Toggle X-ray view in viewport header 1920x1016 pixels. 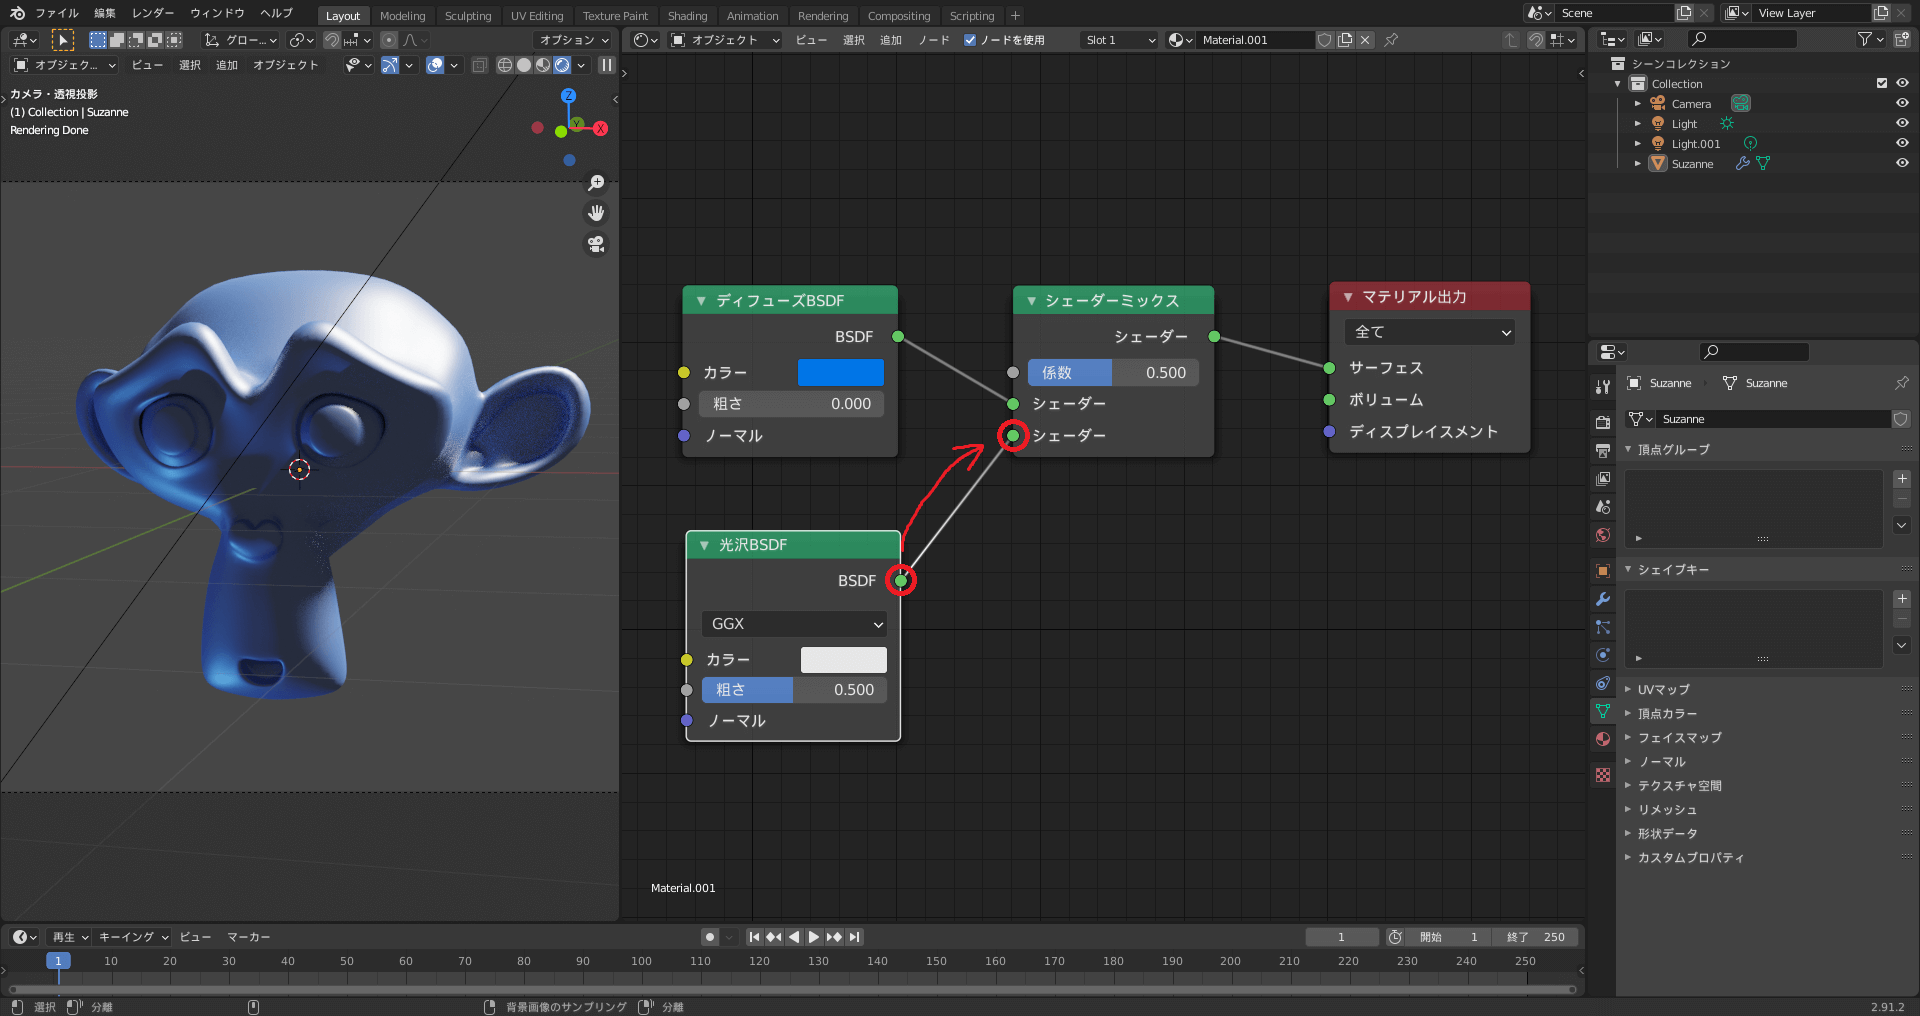point(480,65)
